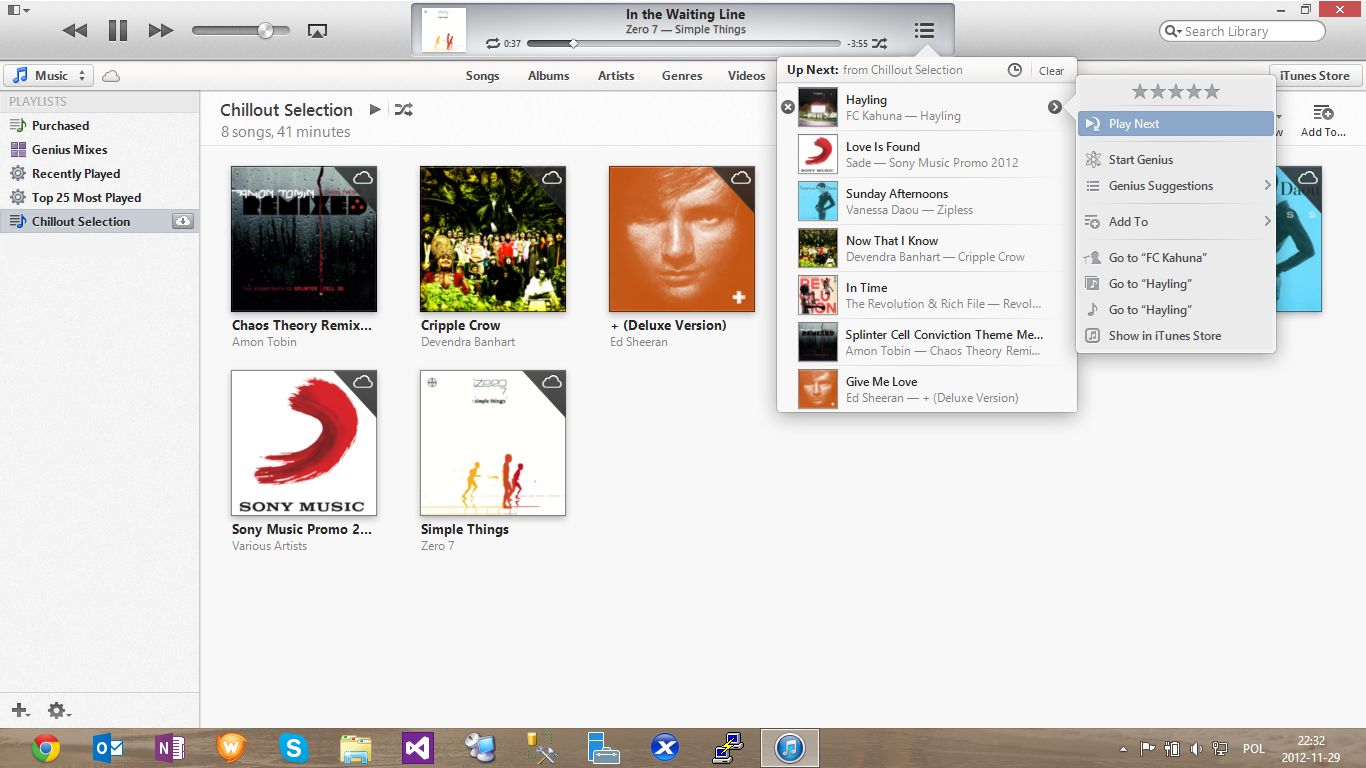Open the Add To submenu

point(1175,222)
